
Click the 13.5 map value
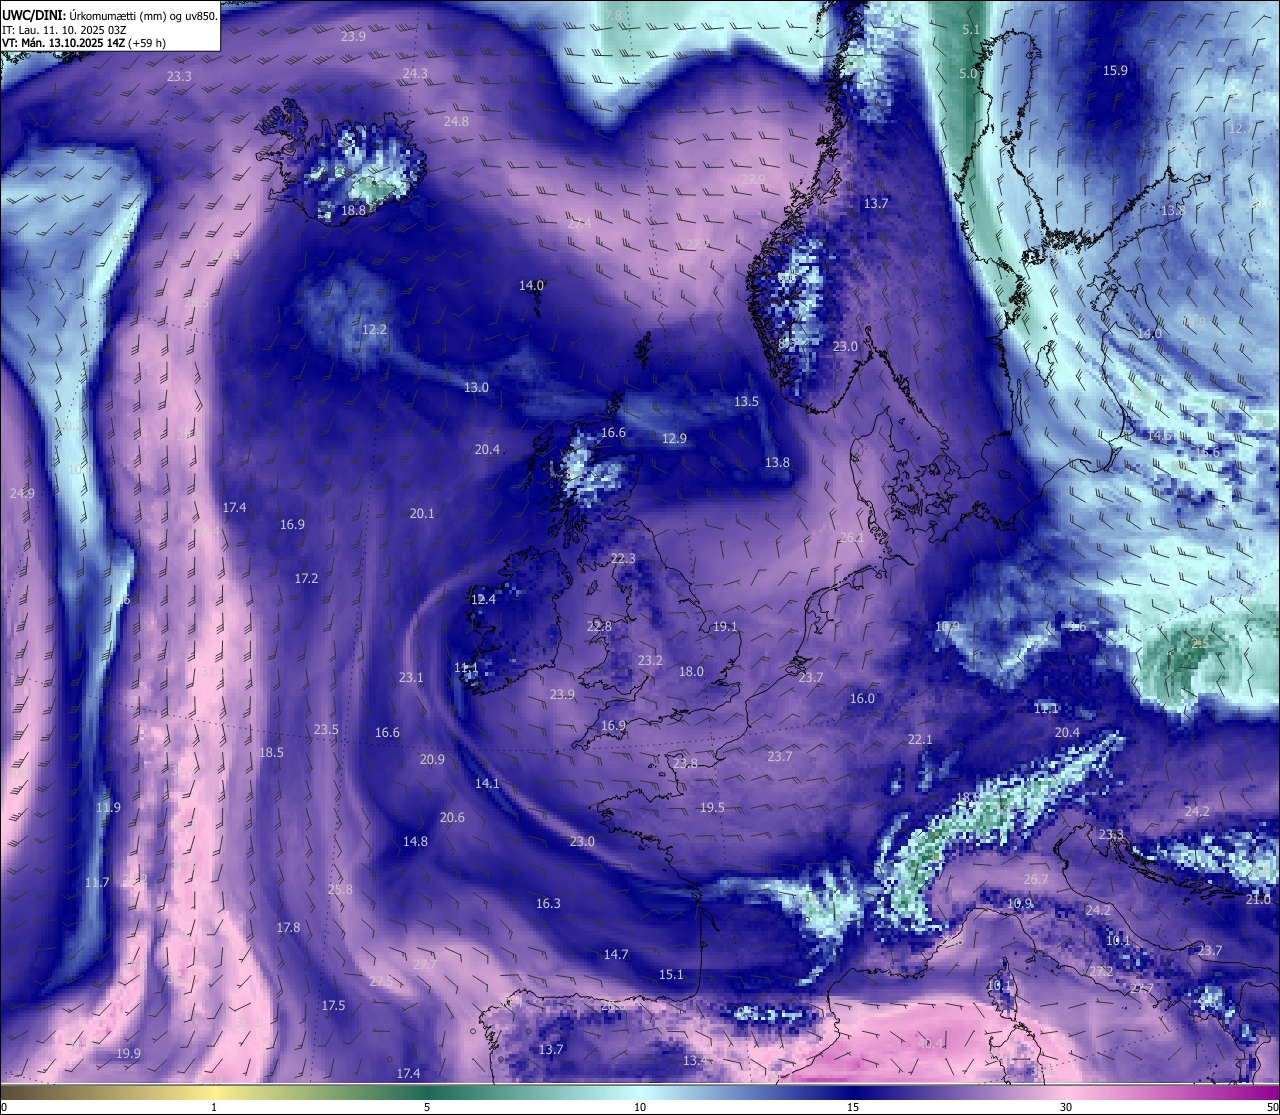click(746, 401)
